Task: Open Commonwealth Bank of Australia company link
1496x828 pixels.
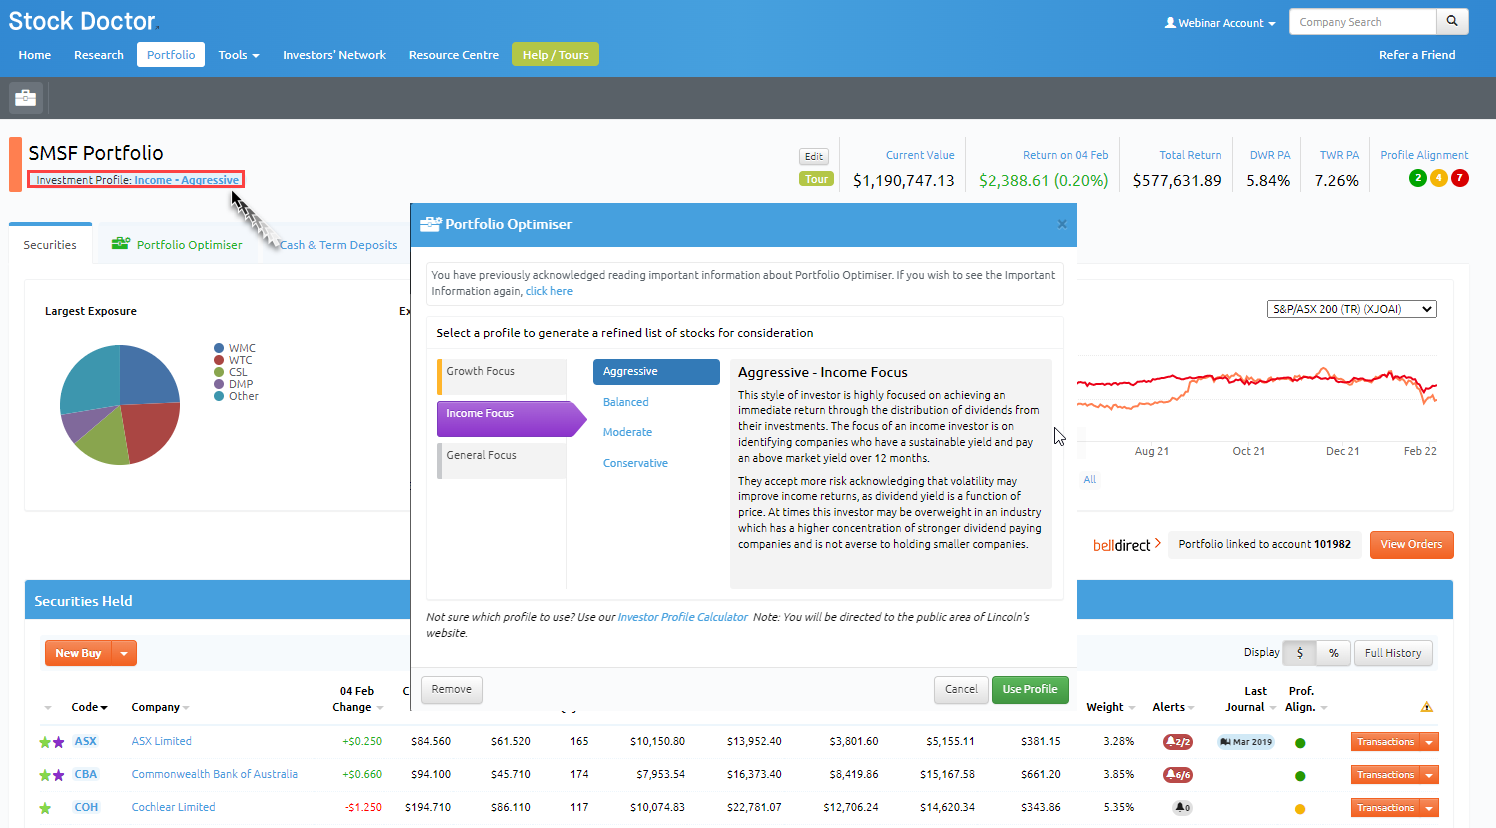Action: pyautogui.click(x=214, y=774)
